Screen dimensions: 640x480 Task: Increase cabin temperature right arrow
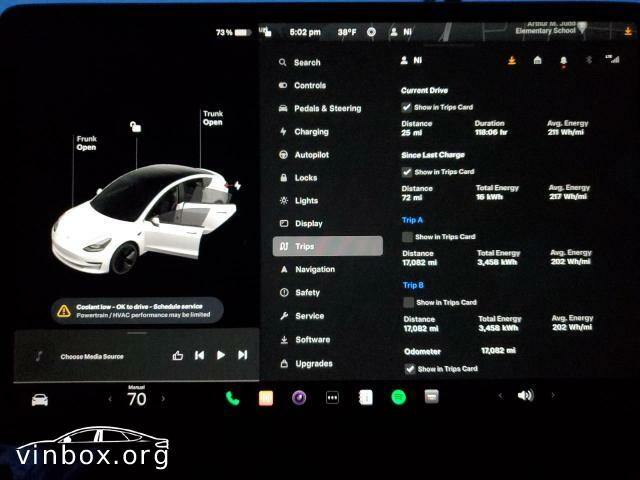(x=163, y=399)
